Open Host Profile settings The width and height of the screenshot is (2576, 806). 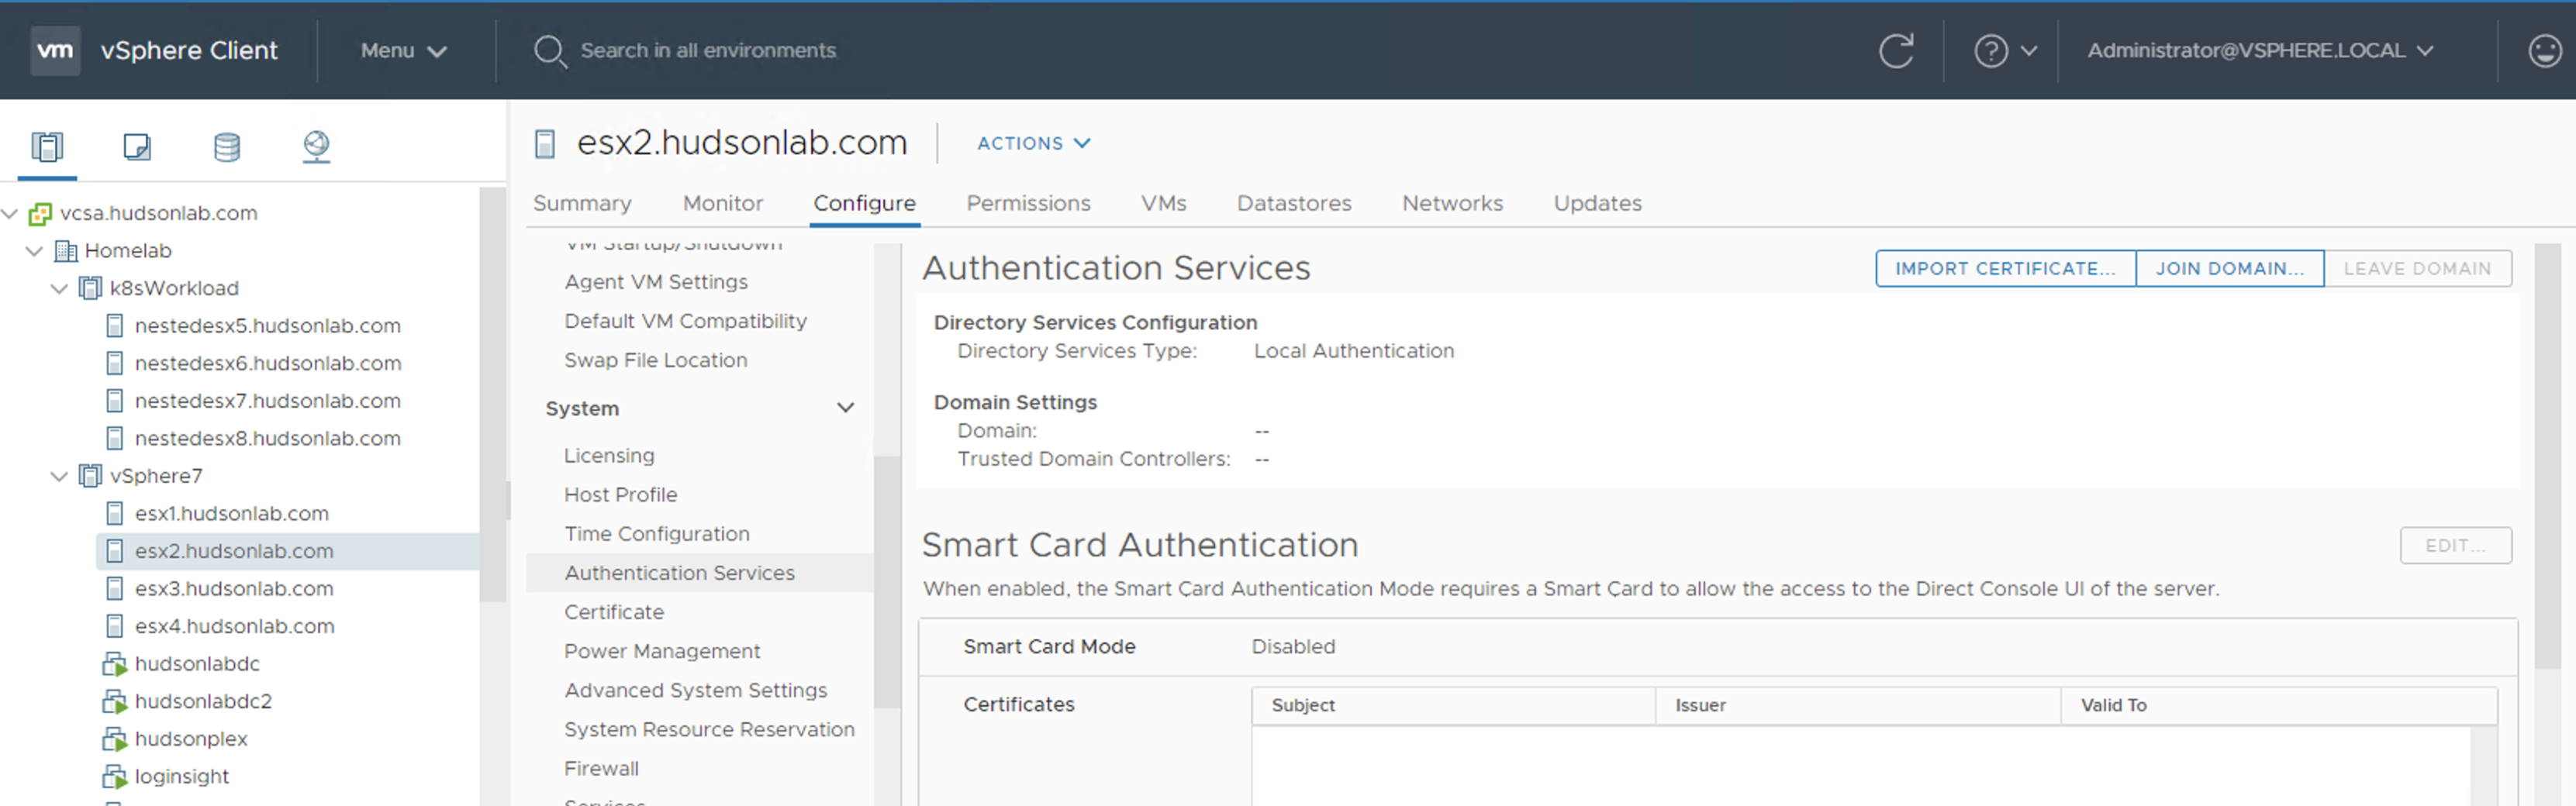(620, 494)
